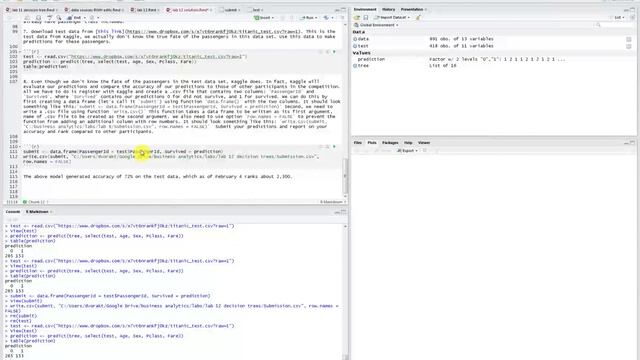Screen dimensions: 640x360
Task: Select the Environment tab
Action: [365, 9]
